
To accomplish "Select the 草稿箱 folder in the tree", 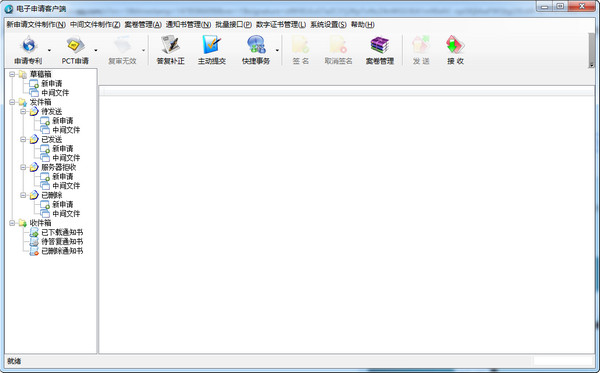I will pos(41,74).
